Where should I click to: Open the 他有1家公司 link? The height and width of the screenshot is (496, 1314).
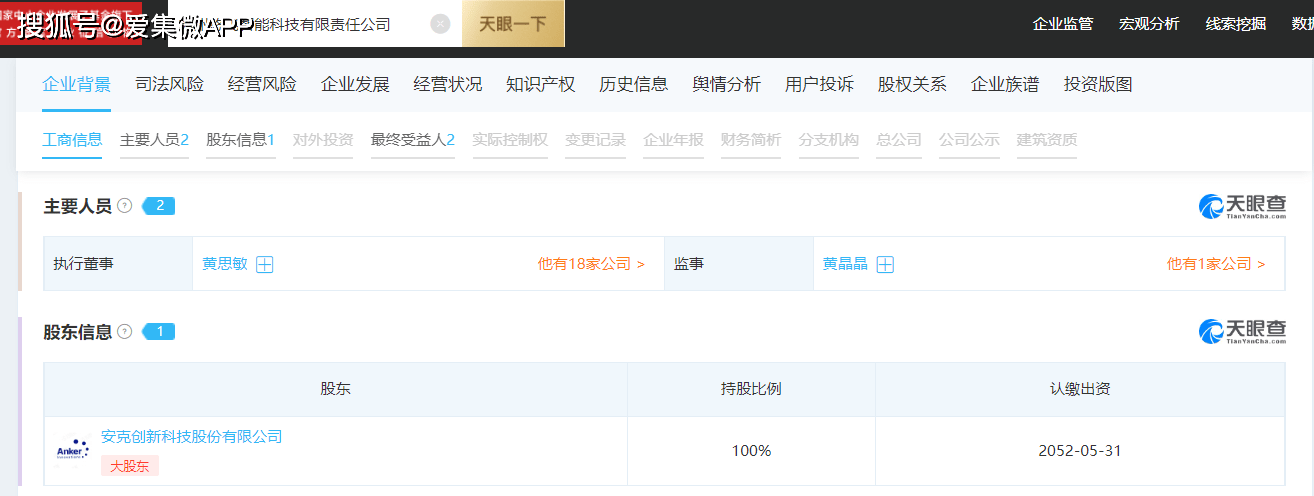click(1216, 264)
